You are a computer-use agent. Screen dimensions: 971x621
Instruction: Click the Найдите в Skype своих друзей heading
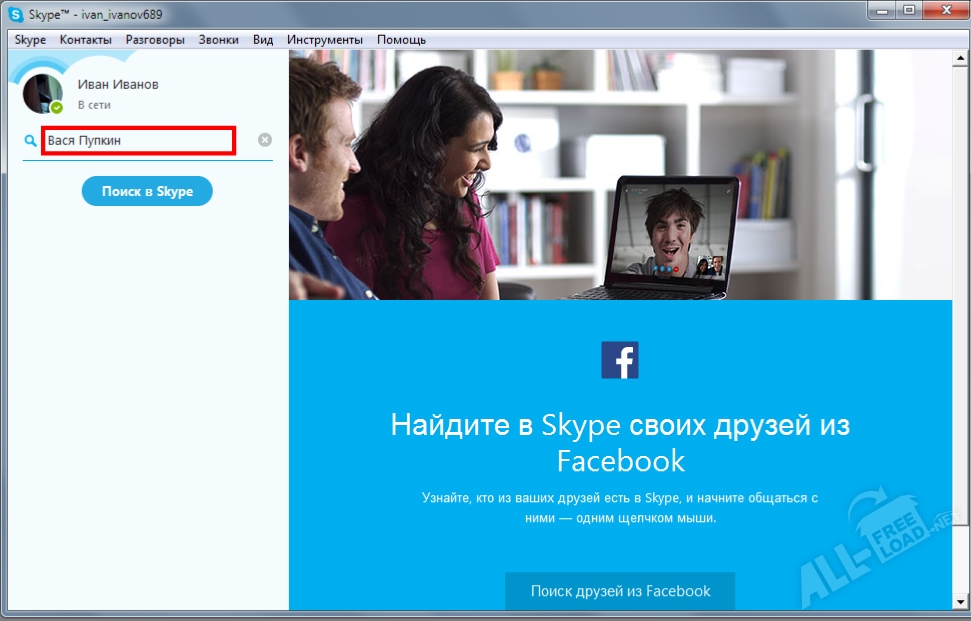pos(622,440)
